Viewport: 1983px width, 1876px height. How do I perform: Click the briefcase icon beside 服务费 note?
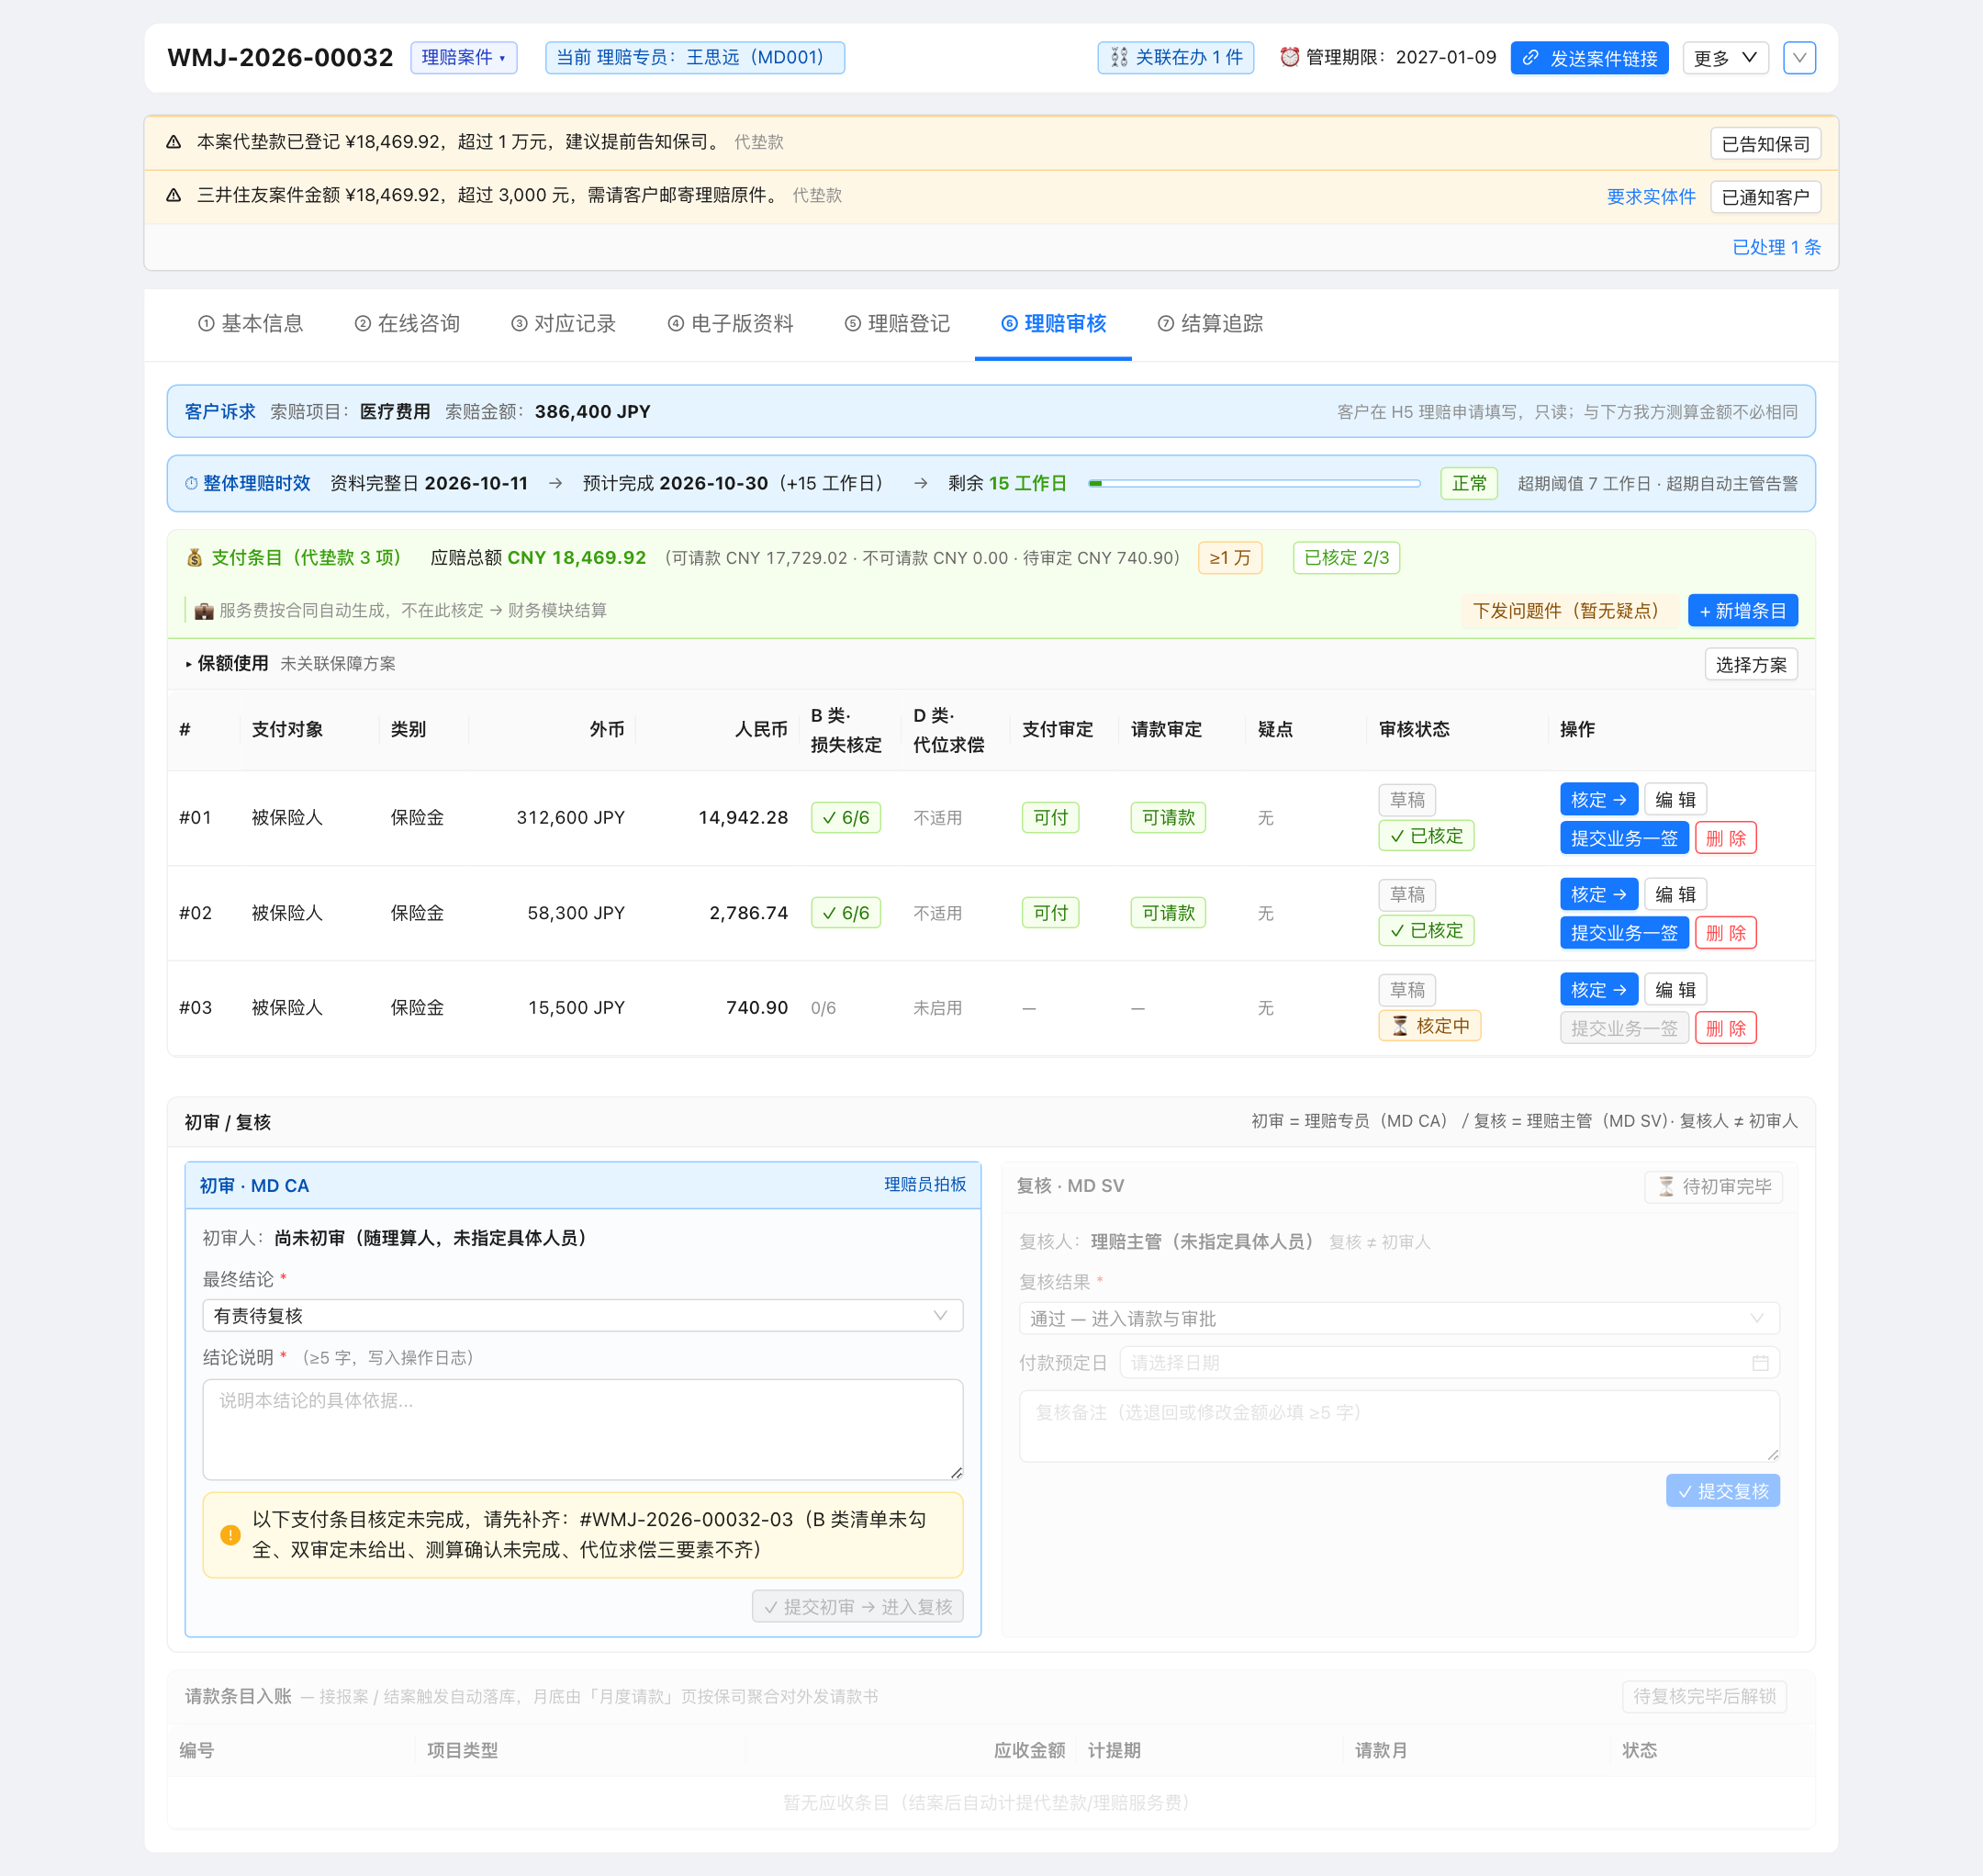coord(204,611)
